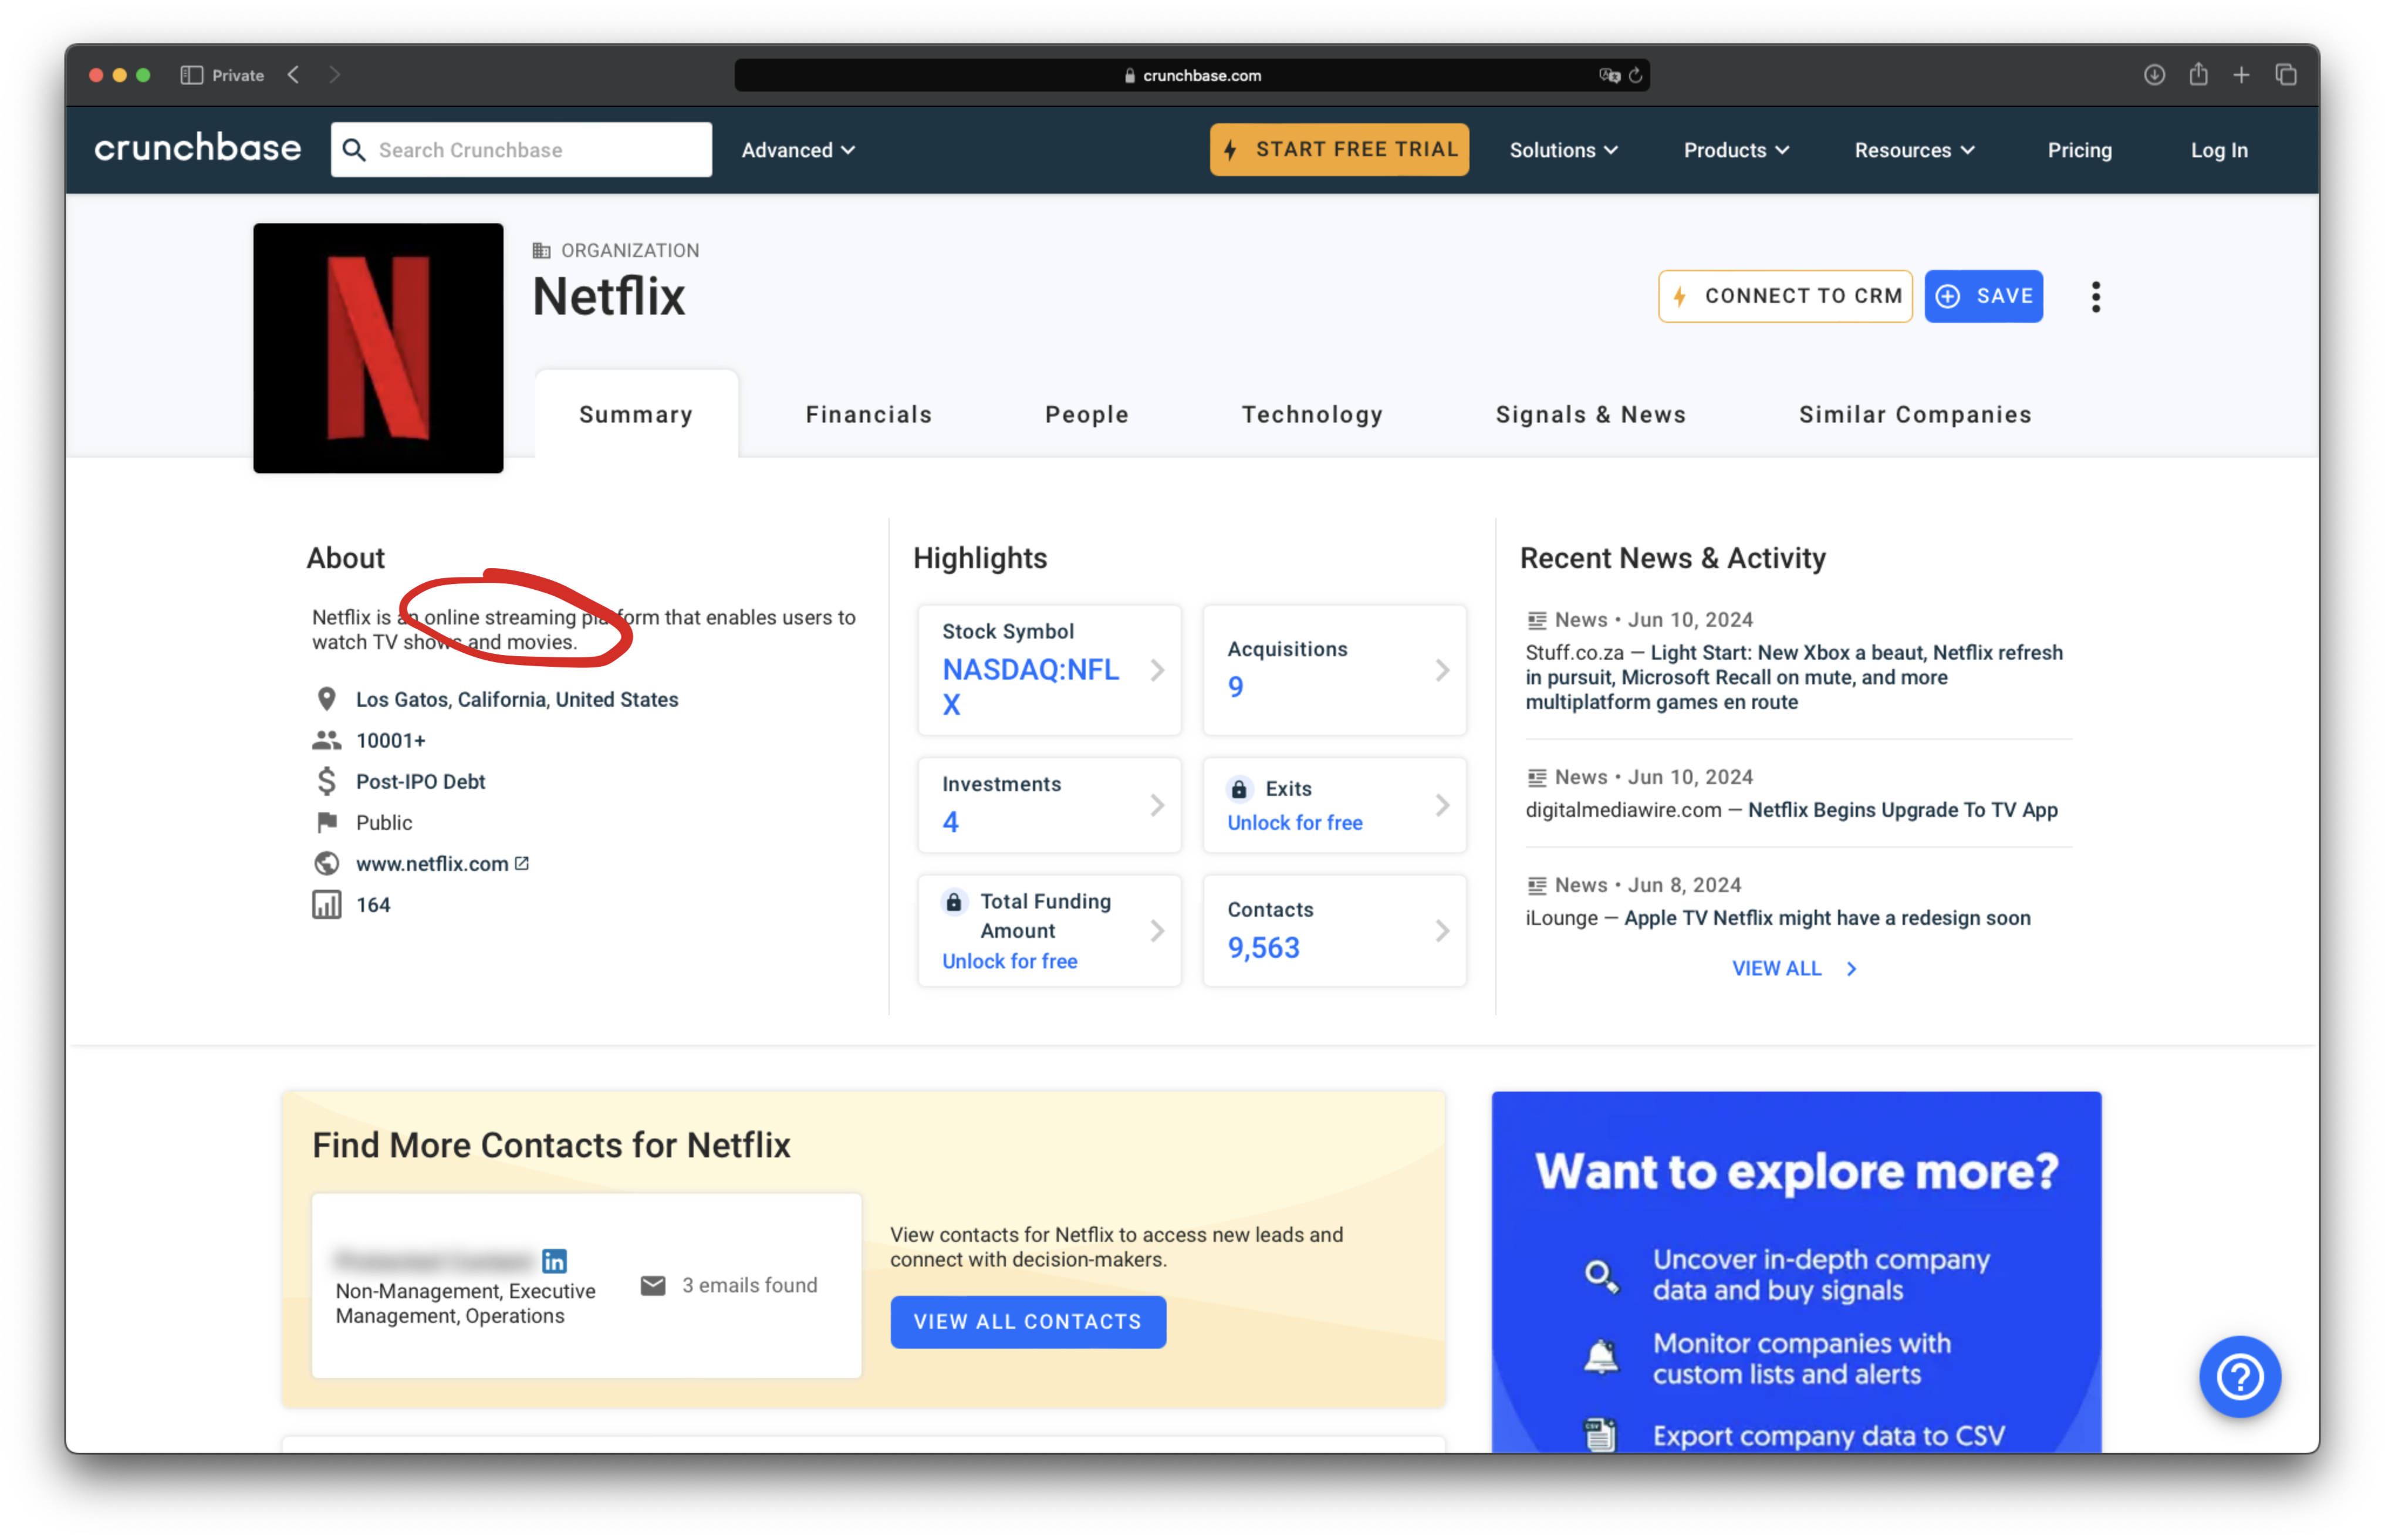
Task: Open the Products dropdown menu
Action: [1736, 150]
